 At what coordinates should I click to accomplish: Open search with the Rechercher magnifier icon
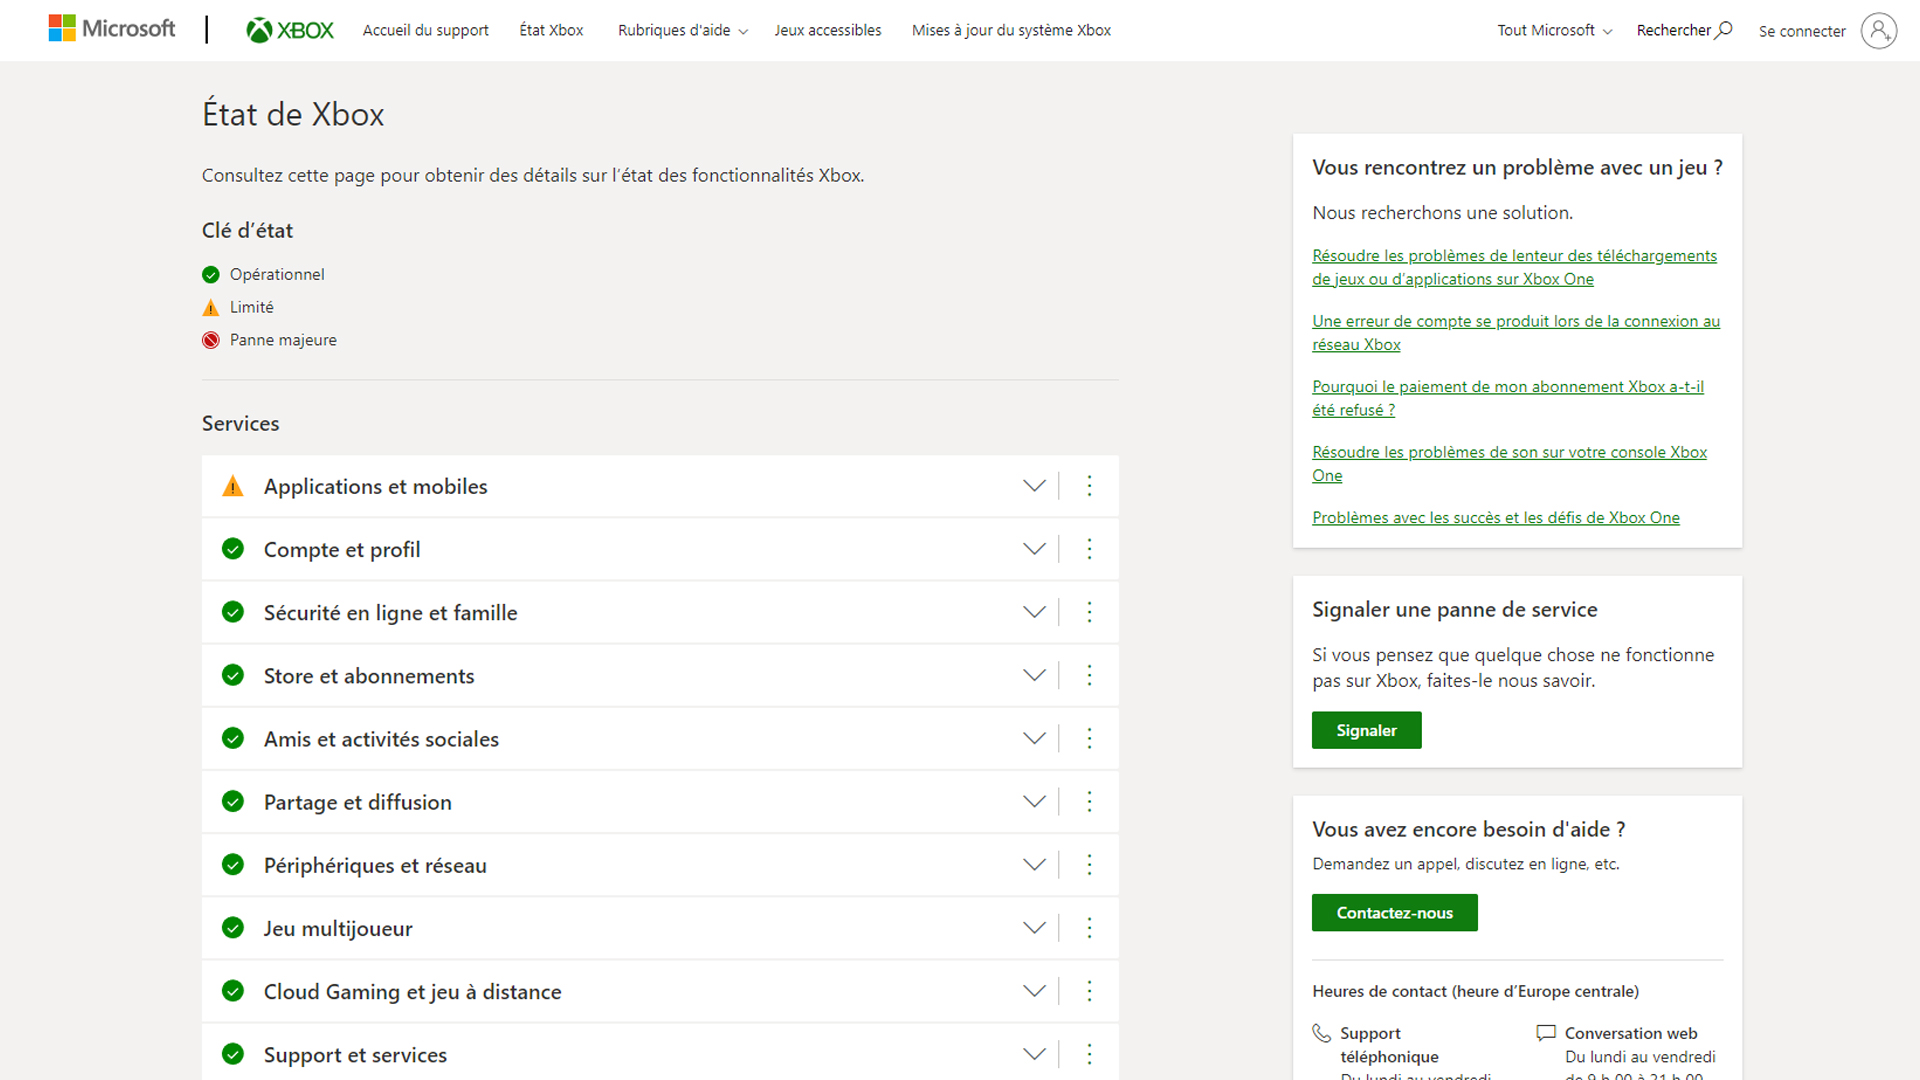(1723, 30)
